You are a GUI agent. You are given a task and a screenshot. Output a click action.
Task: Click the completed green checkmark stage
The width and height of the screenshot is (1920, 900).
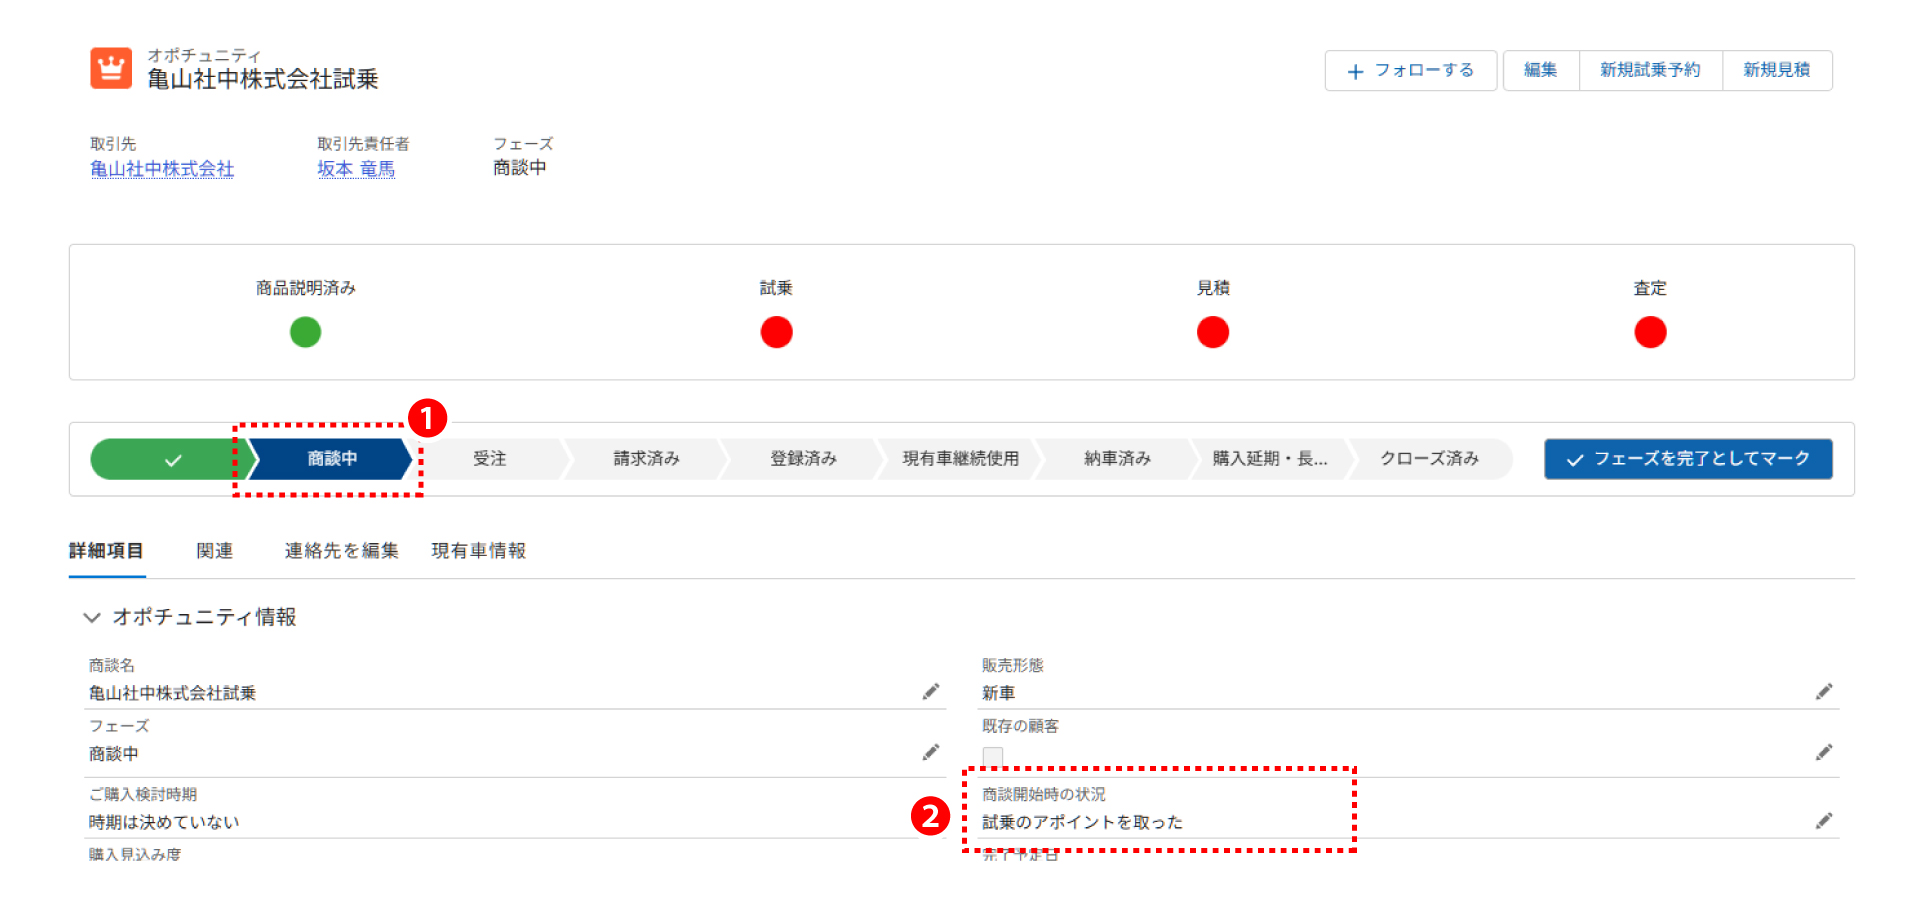[x=168, y=460]
